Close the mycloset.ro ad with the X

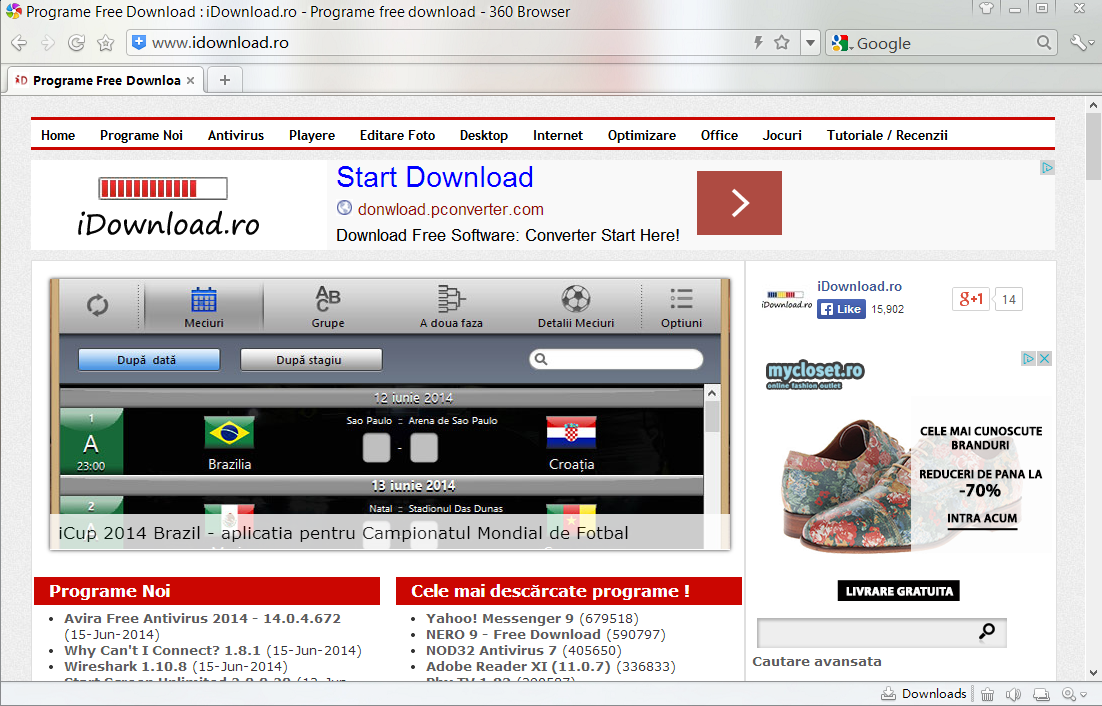tap(1044, 358)
